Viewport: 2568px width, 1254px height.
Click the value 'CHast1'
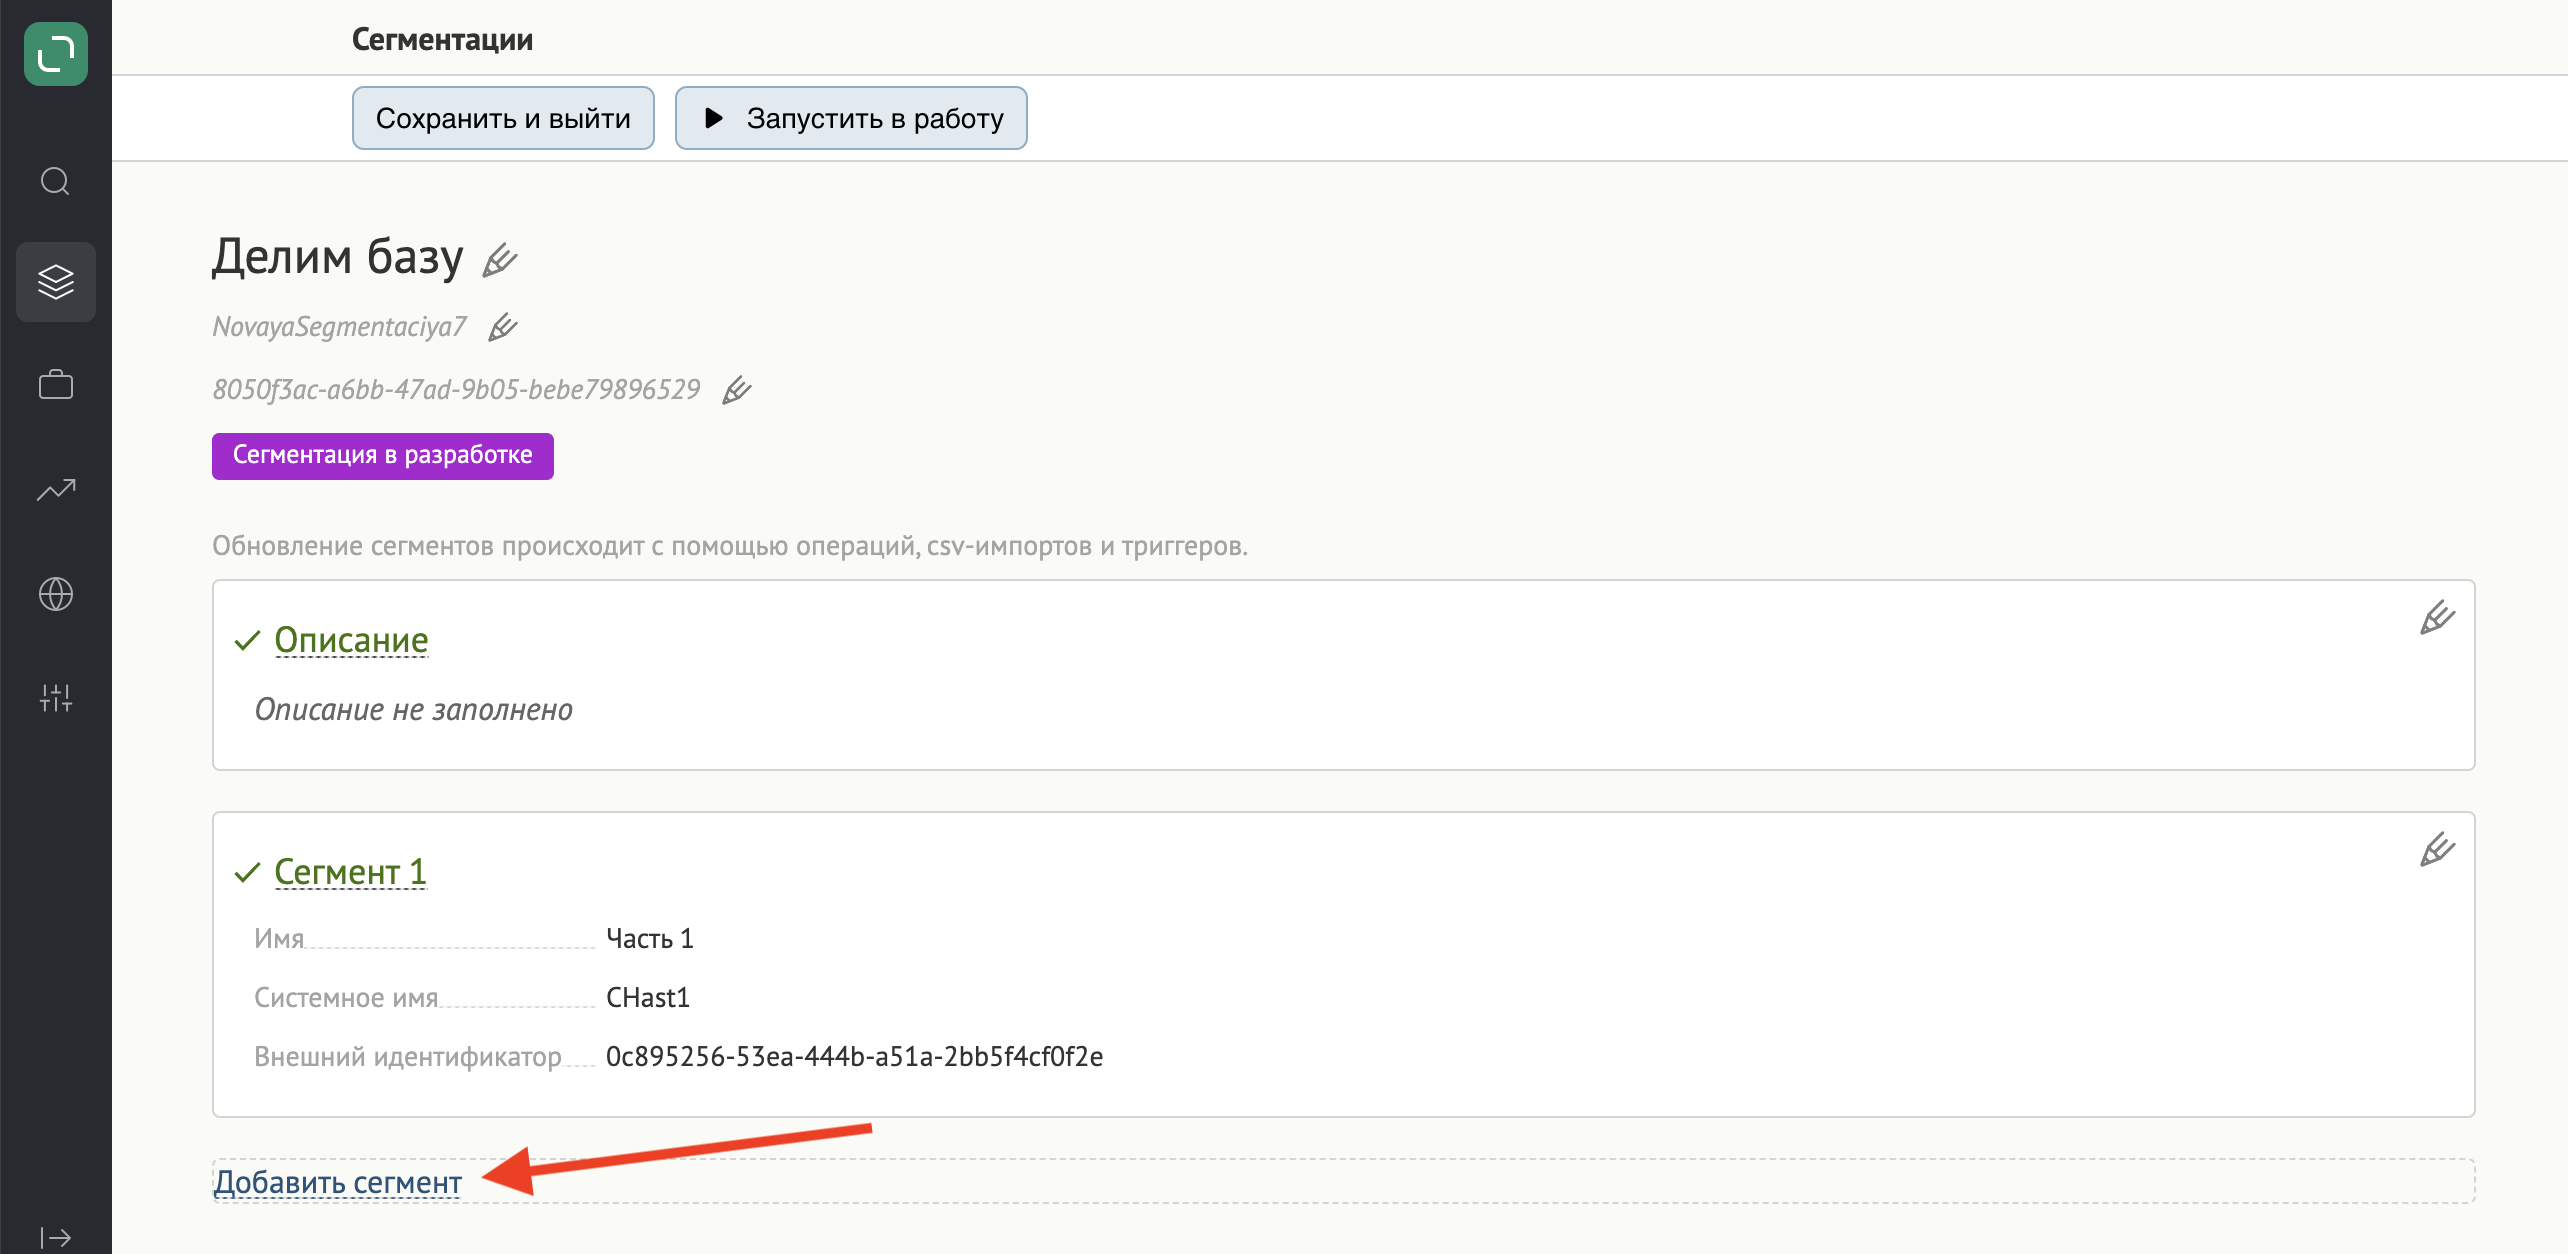pyautogui.click(x=648, y=997)
